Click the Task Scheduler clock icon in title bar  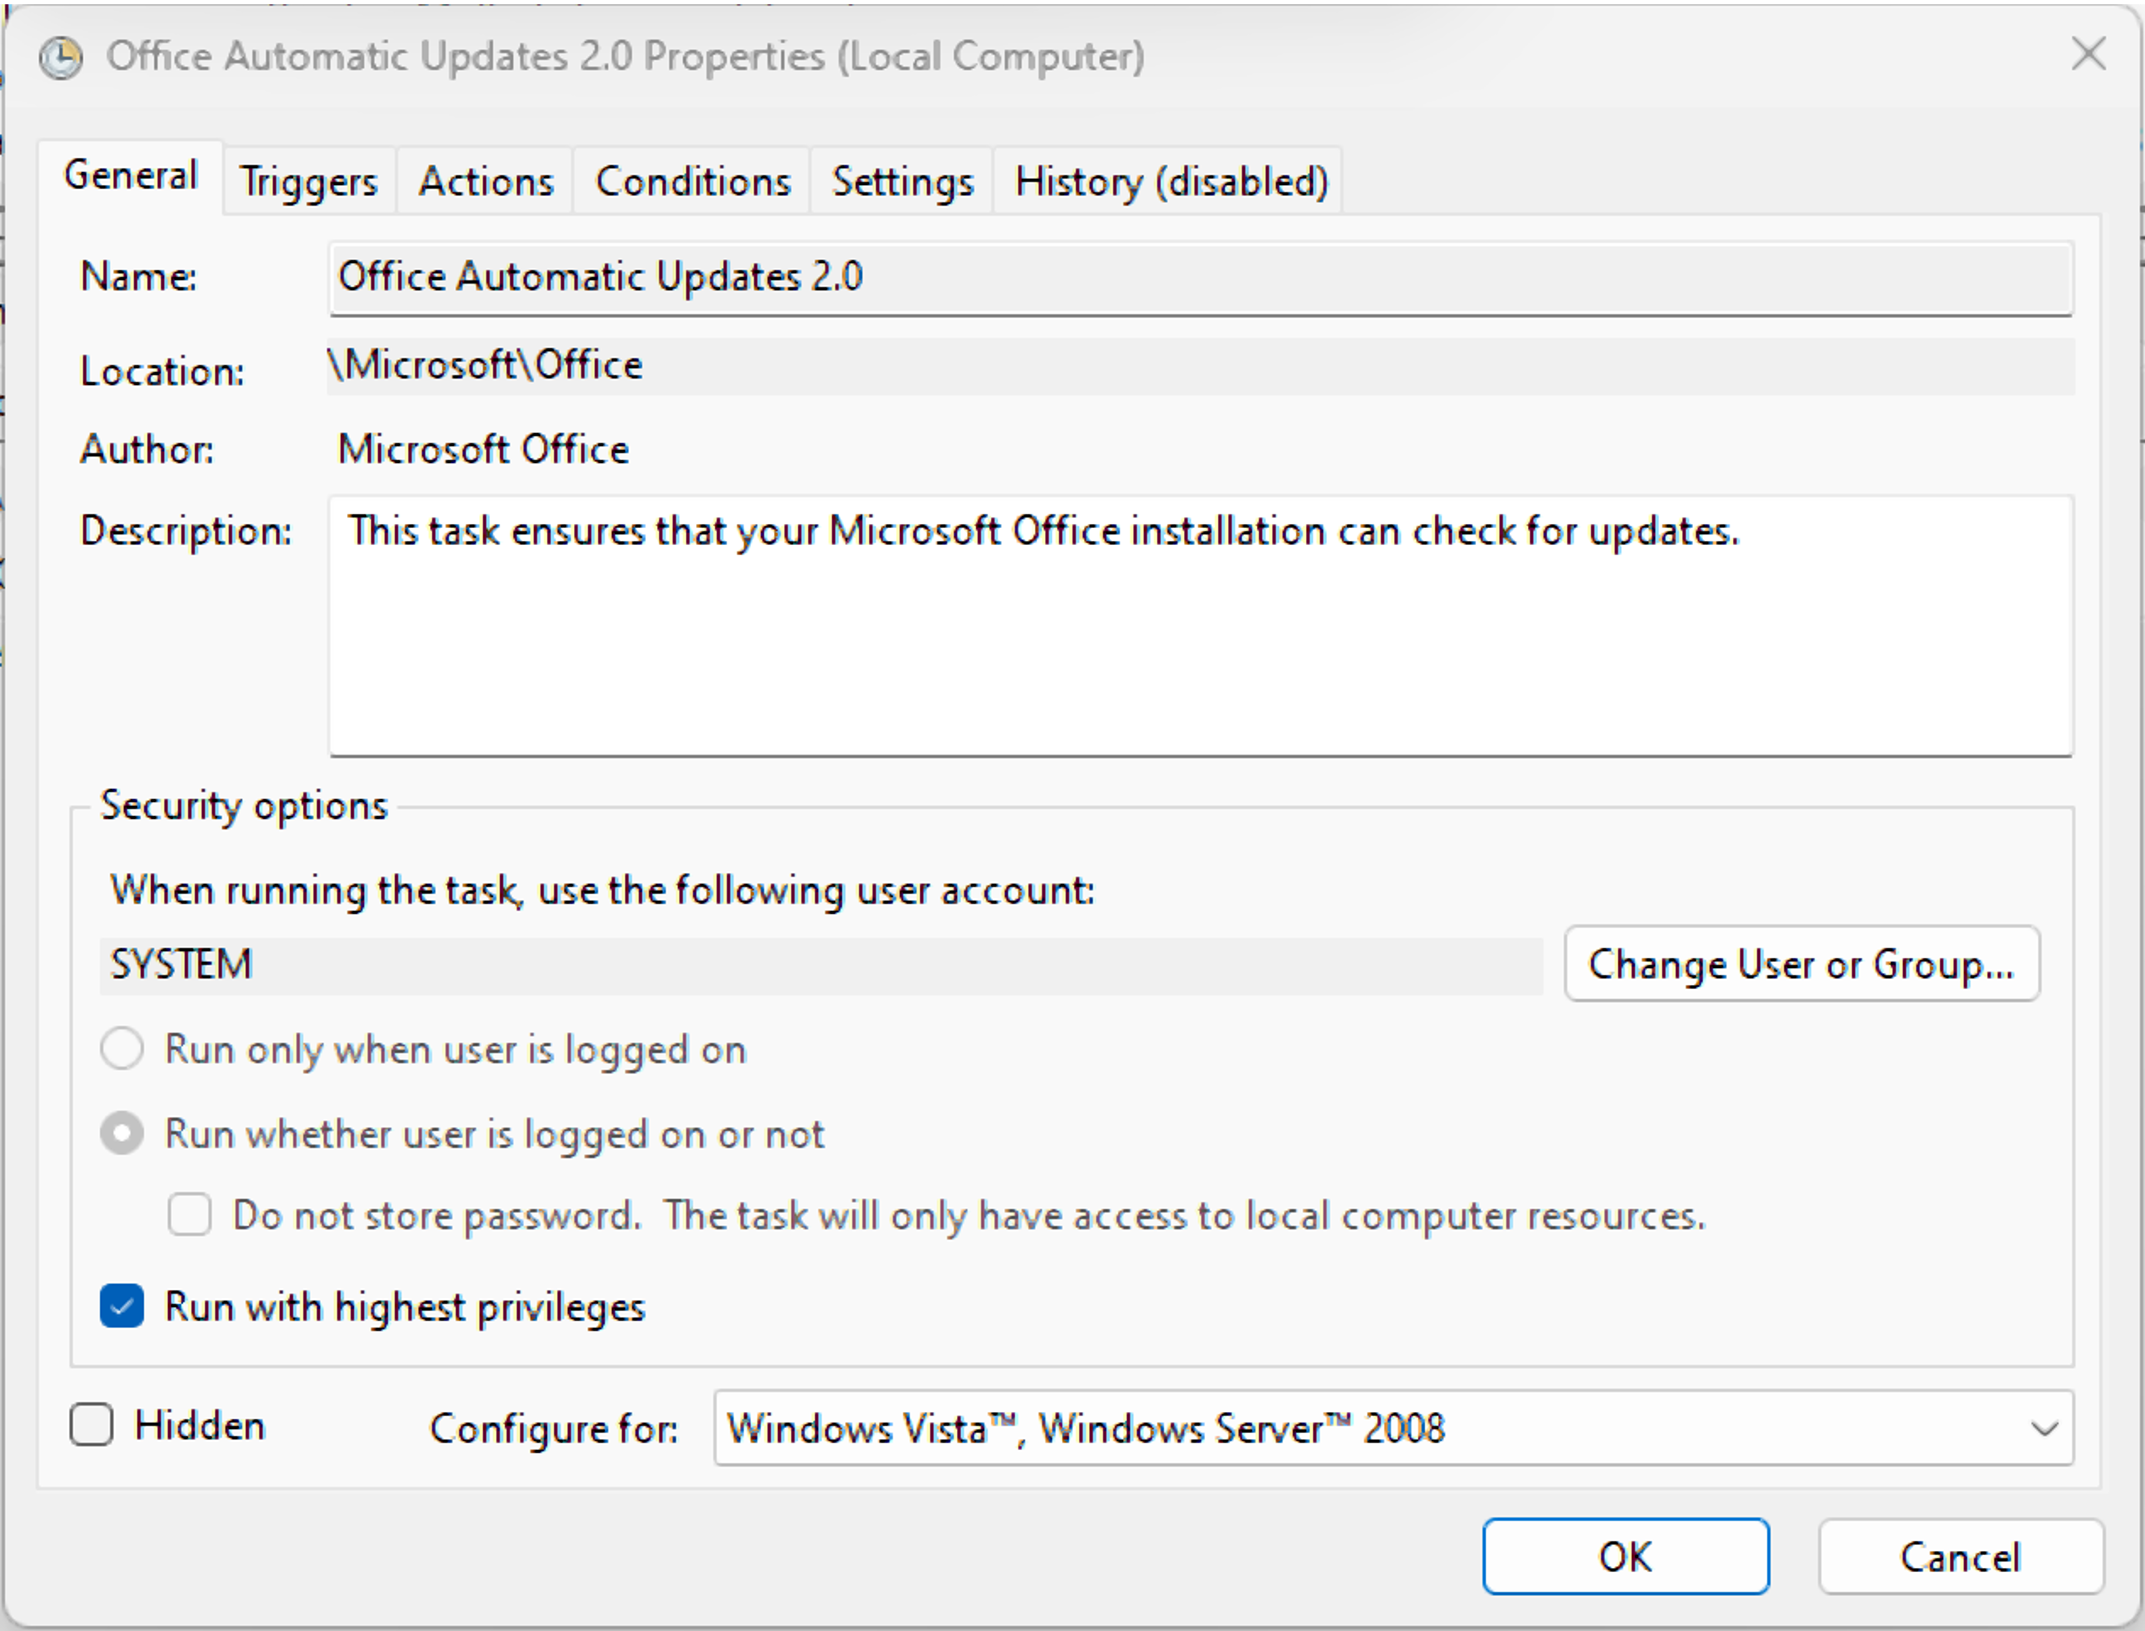61,58
